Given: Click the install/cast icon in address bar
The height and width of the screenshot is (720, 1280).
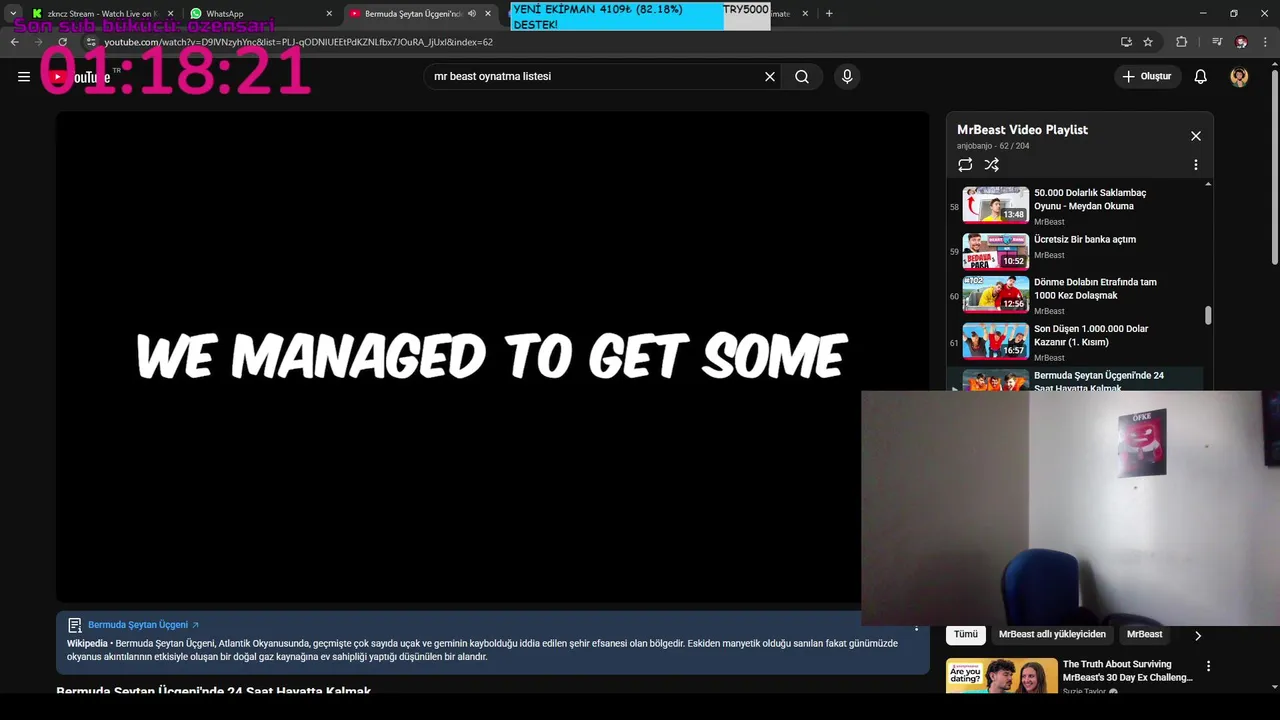Looking at the screenshot, I should (1126, 42).
